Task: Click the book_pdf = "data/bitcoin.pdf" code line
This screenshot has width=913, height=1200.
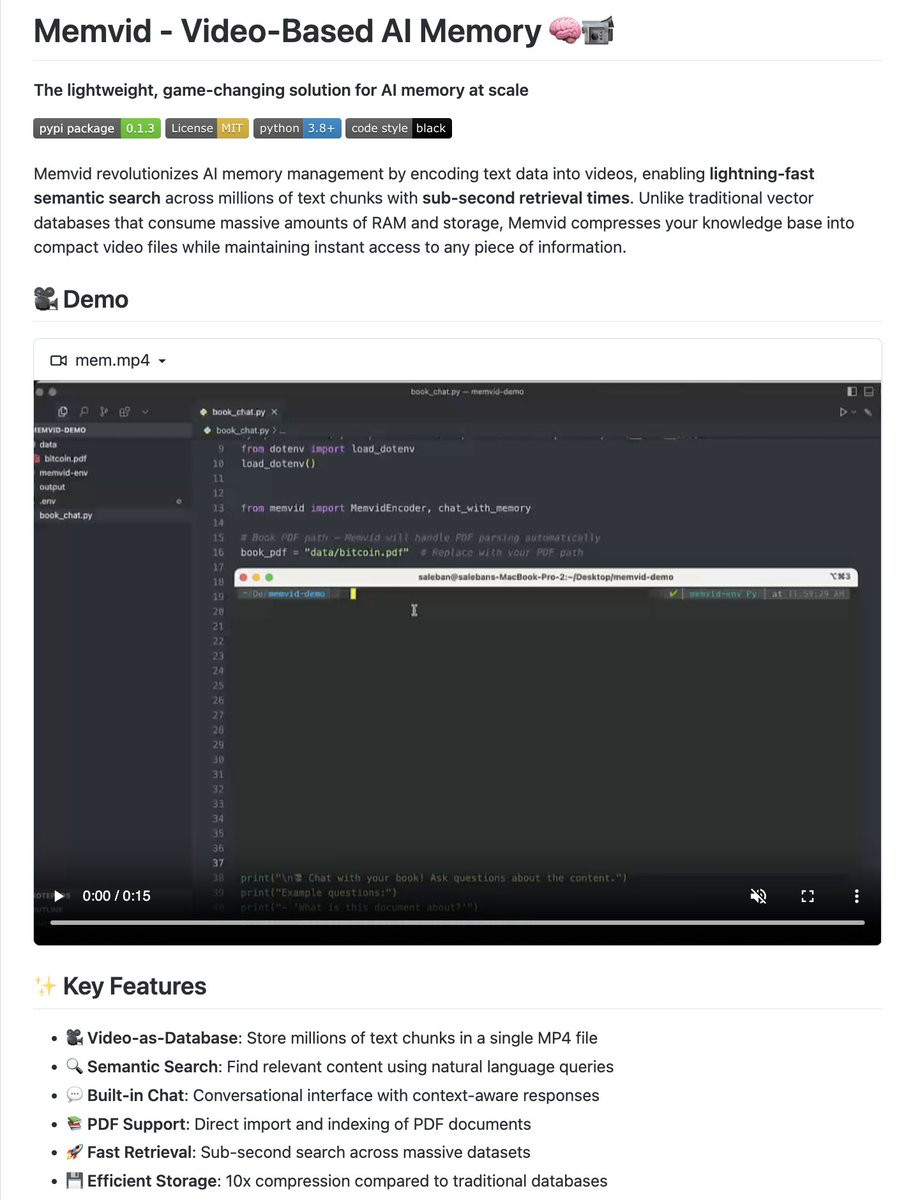Action: click(323, 552)
